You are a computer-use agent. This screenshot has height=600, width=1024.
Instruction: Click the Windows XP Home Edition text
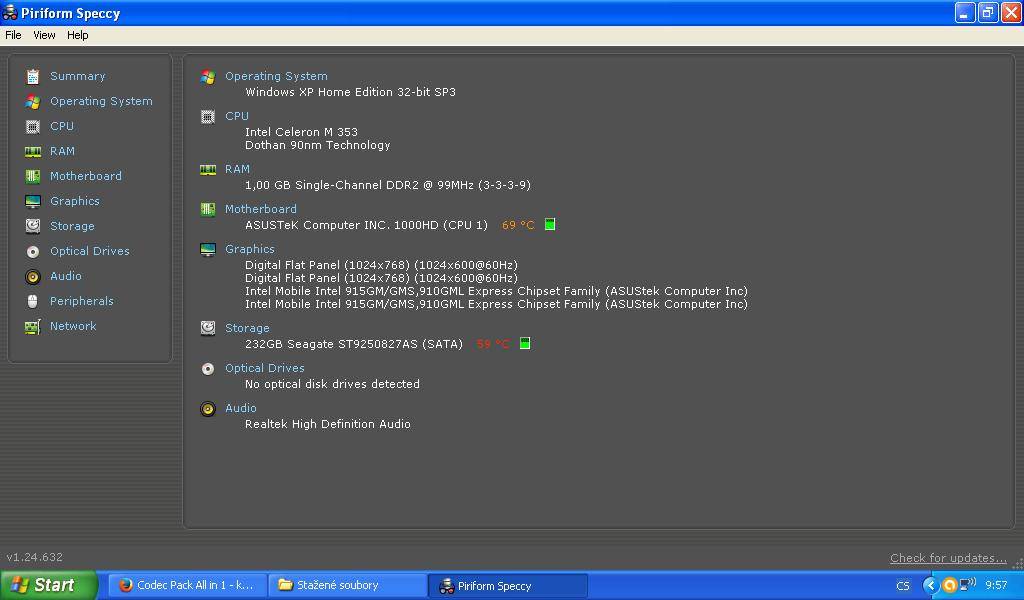coord(351,92)
